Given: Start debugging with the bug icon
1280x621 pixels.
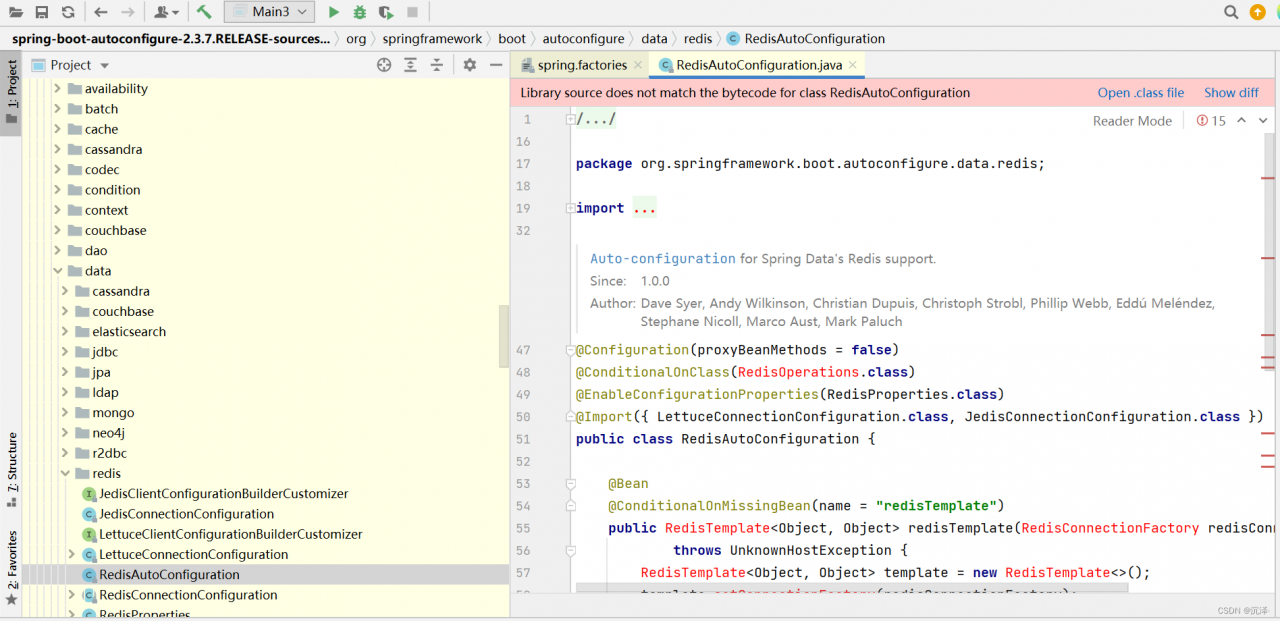Looking at the screenshot, I should tap(360, 12).
